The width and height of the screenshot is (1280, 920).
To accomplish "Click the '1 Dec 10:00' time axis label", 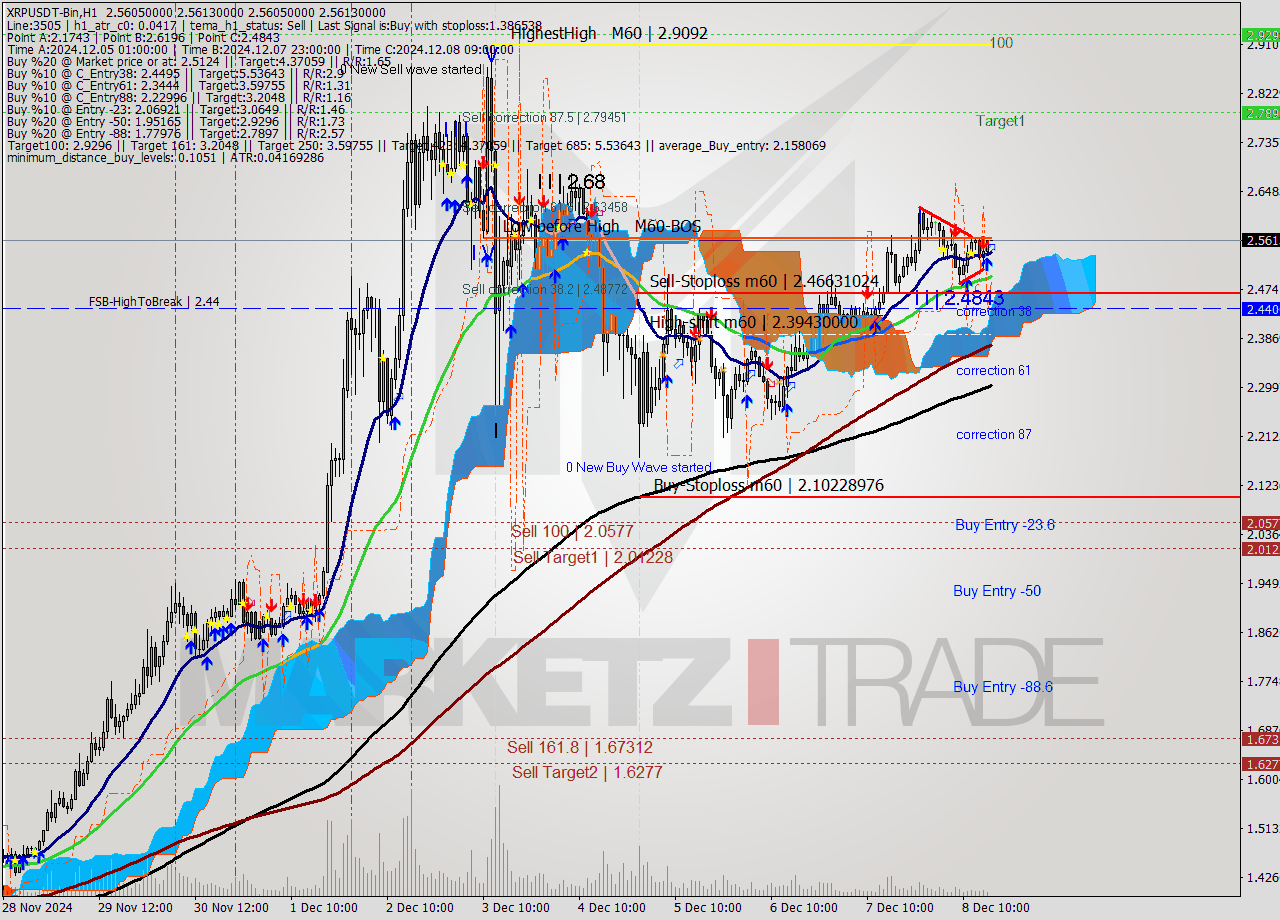I will pyautogui.click(x=323, y=908).
